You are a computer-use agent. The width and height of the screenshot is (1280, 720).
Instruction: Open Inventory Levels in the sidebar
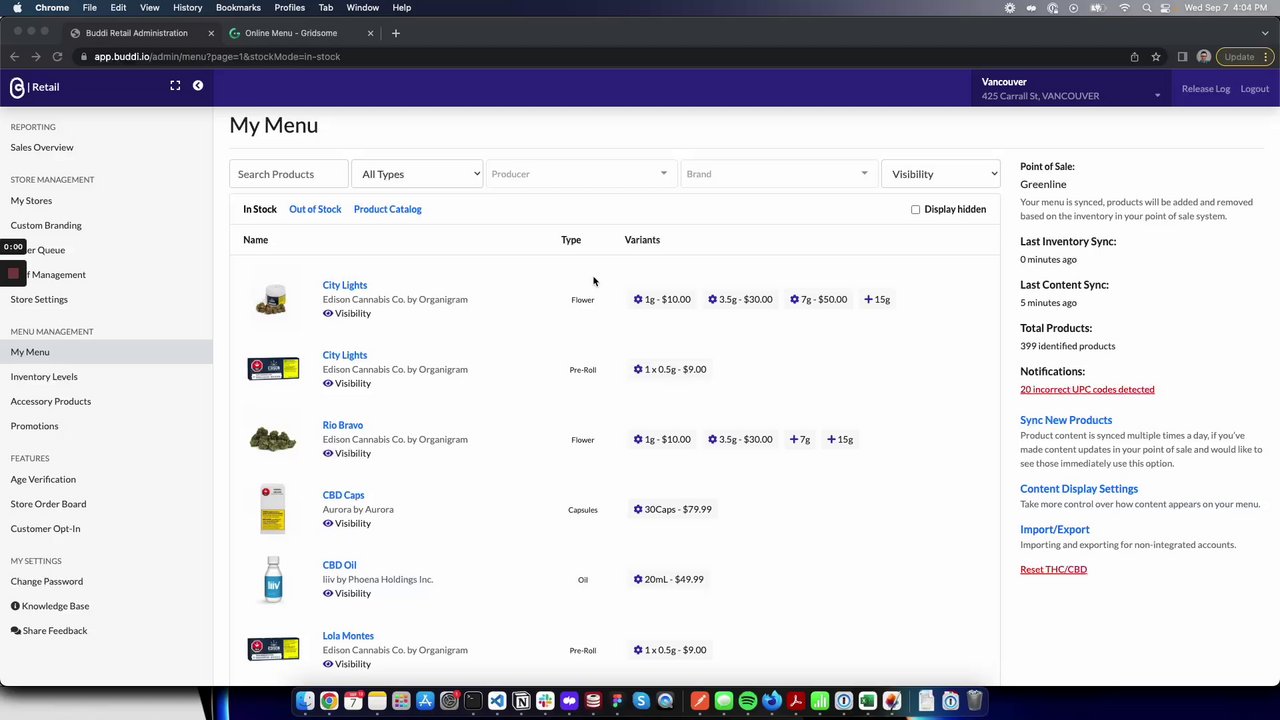44,377
